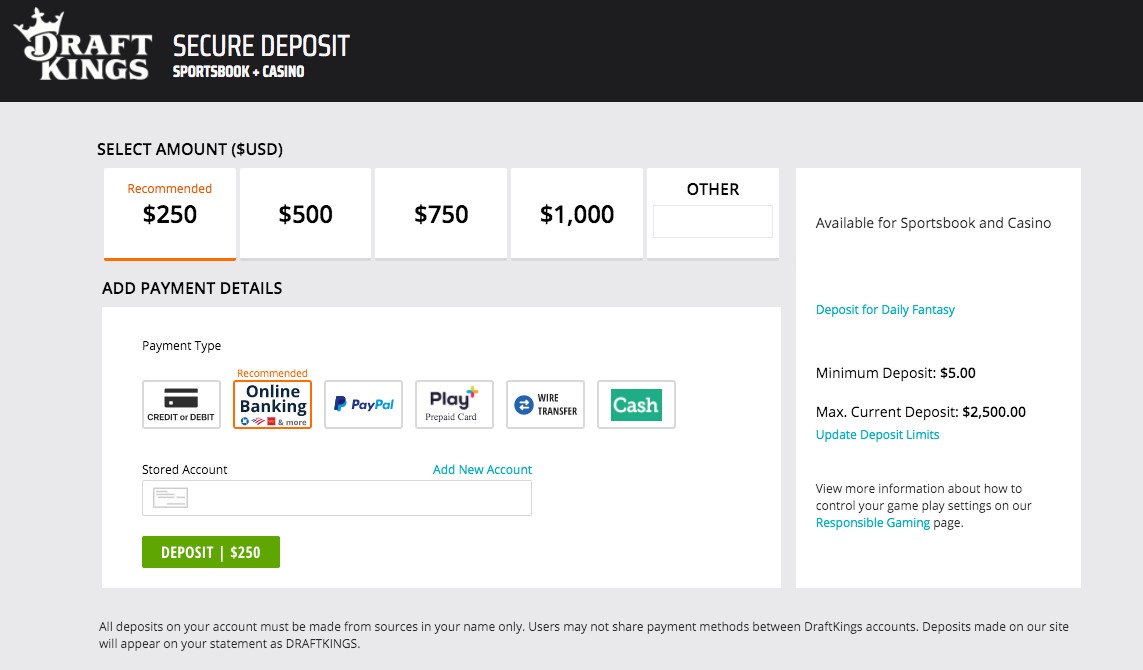Select the recommended $250 amount

click(170, 214)
